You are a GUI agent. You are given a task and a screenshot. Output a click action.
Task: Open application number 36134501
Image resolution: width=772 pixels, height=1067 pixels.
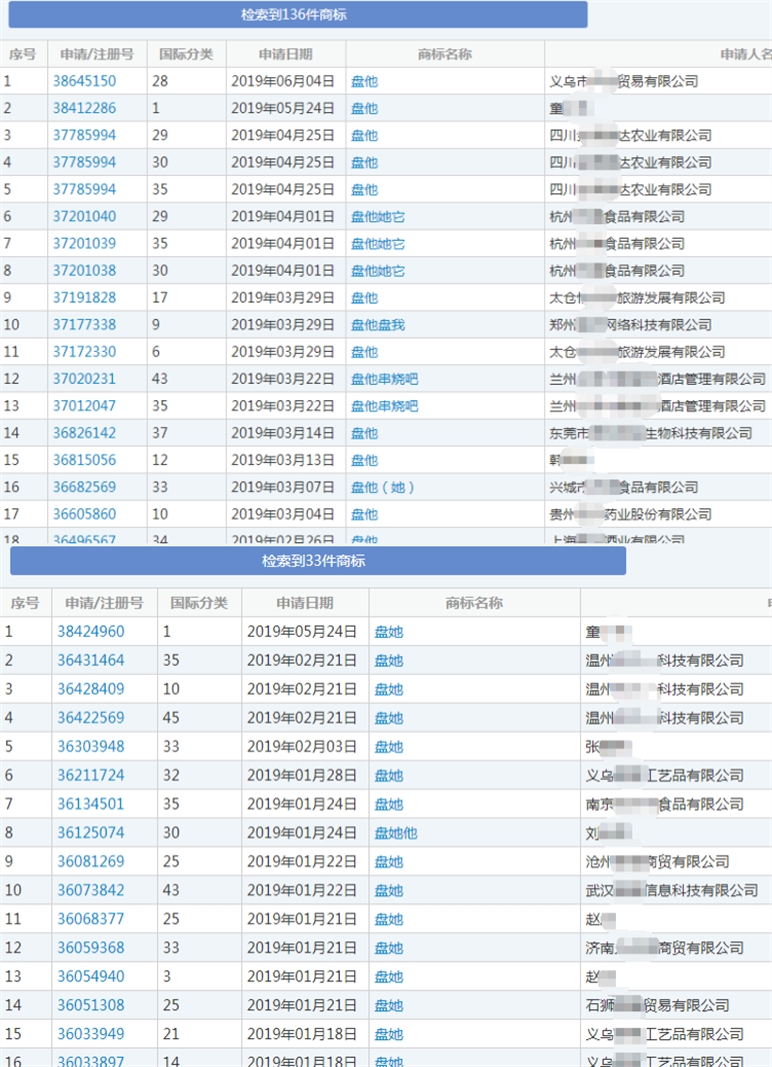[x=91, y=804]
